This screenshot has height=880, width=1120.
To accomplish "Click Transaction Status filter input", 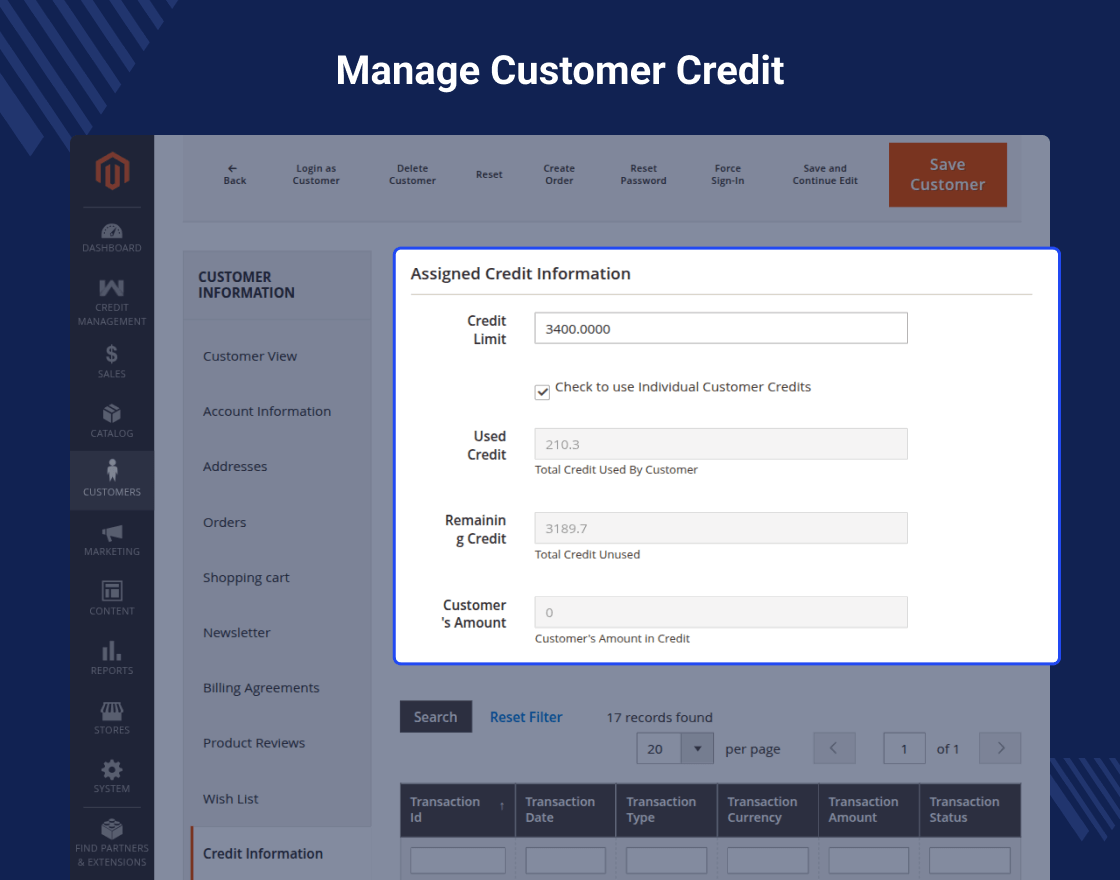I will coord(970,861).
